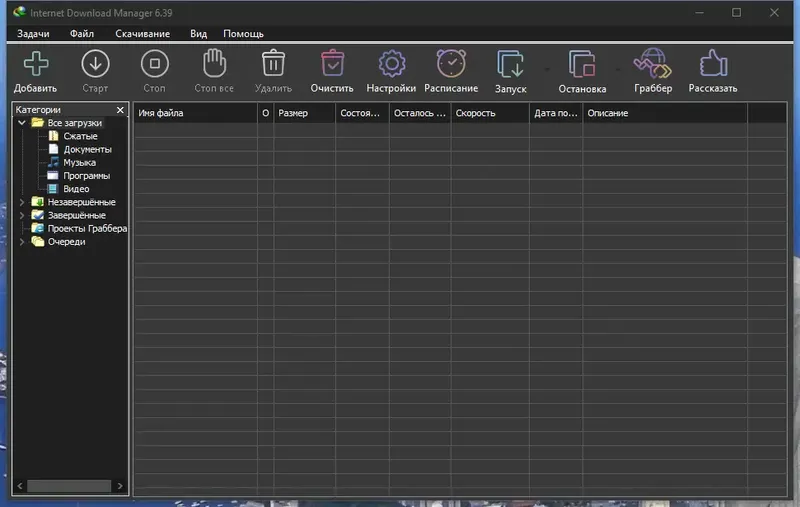The height and width of the screenshot is (507, 800).
Task: Click the Очереди folder icon
Action: (37, 242)
